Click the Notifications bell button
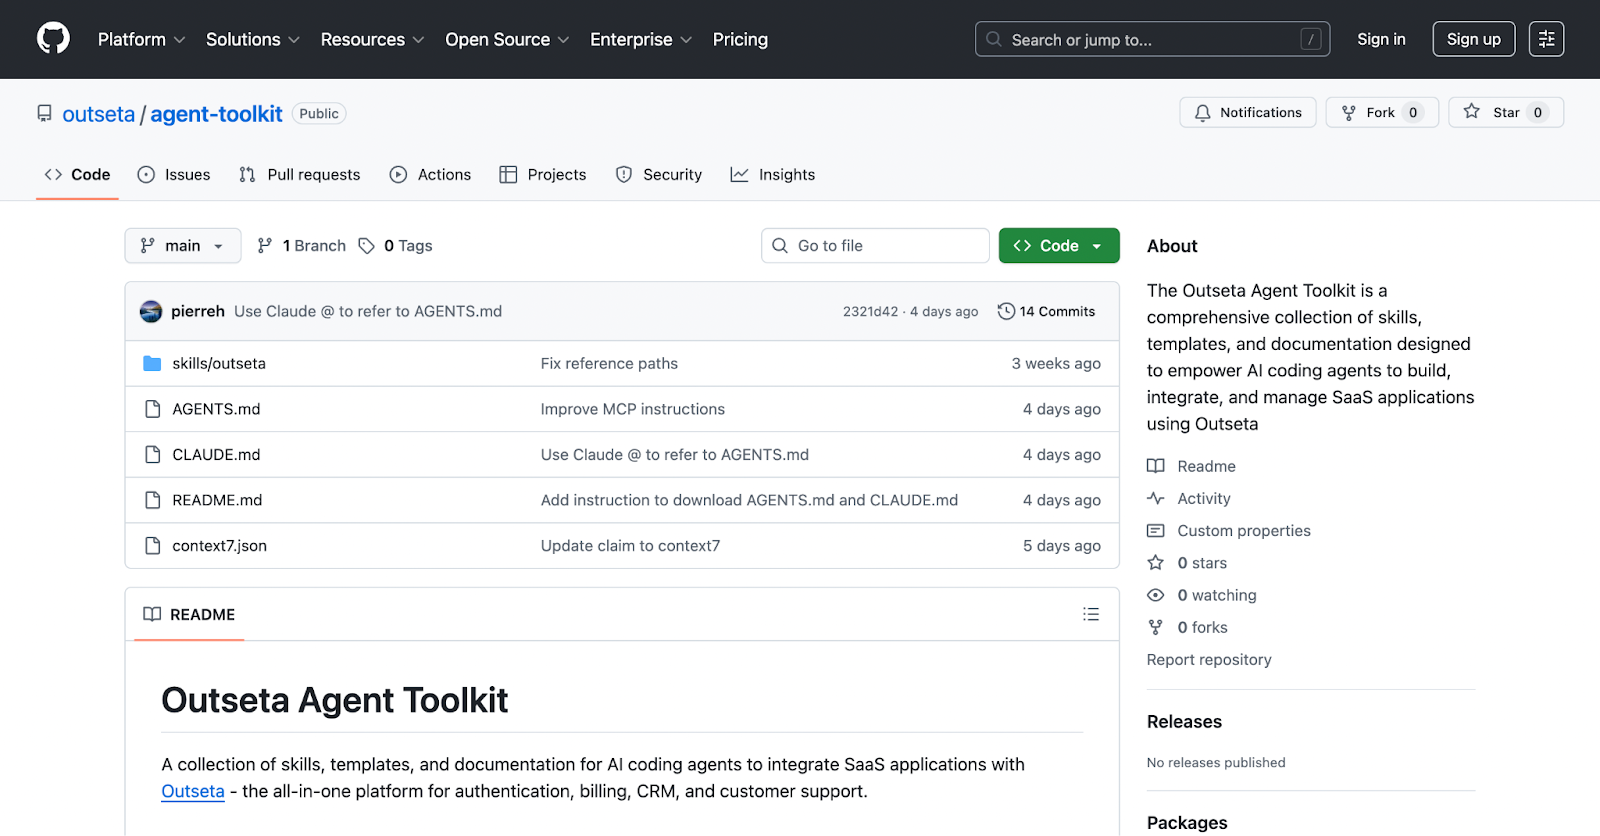Viewport: 1600px width, 836px height. click(1247, 112)
